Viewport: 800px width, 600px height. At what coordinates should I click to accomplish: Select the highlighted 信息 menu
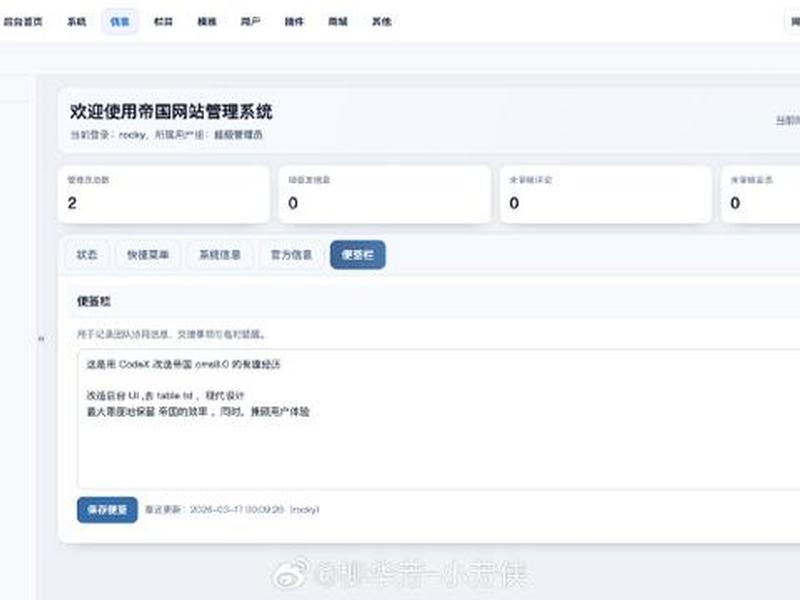coord(119,21)
